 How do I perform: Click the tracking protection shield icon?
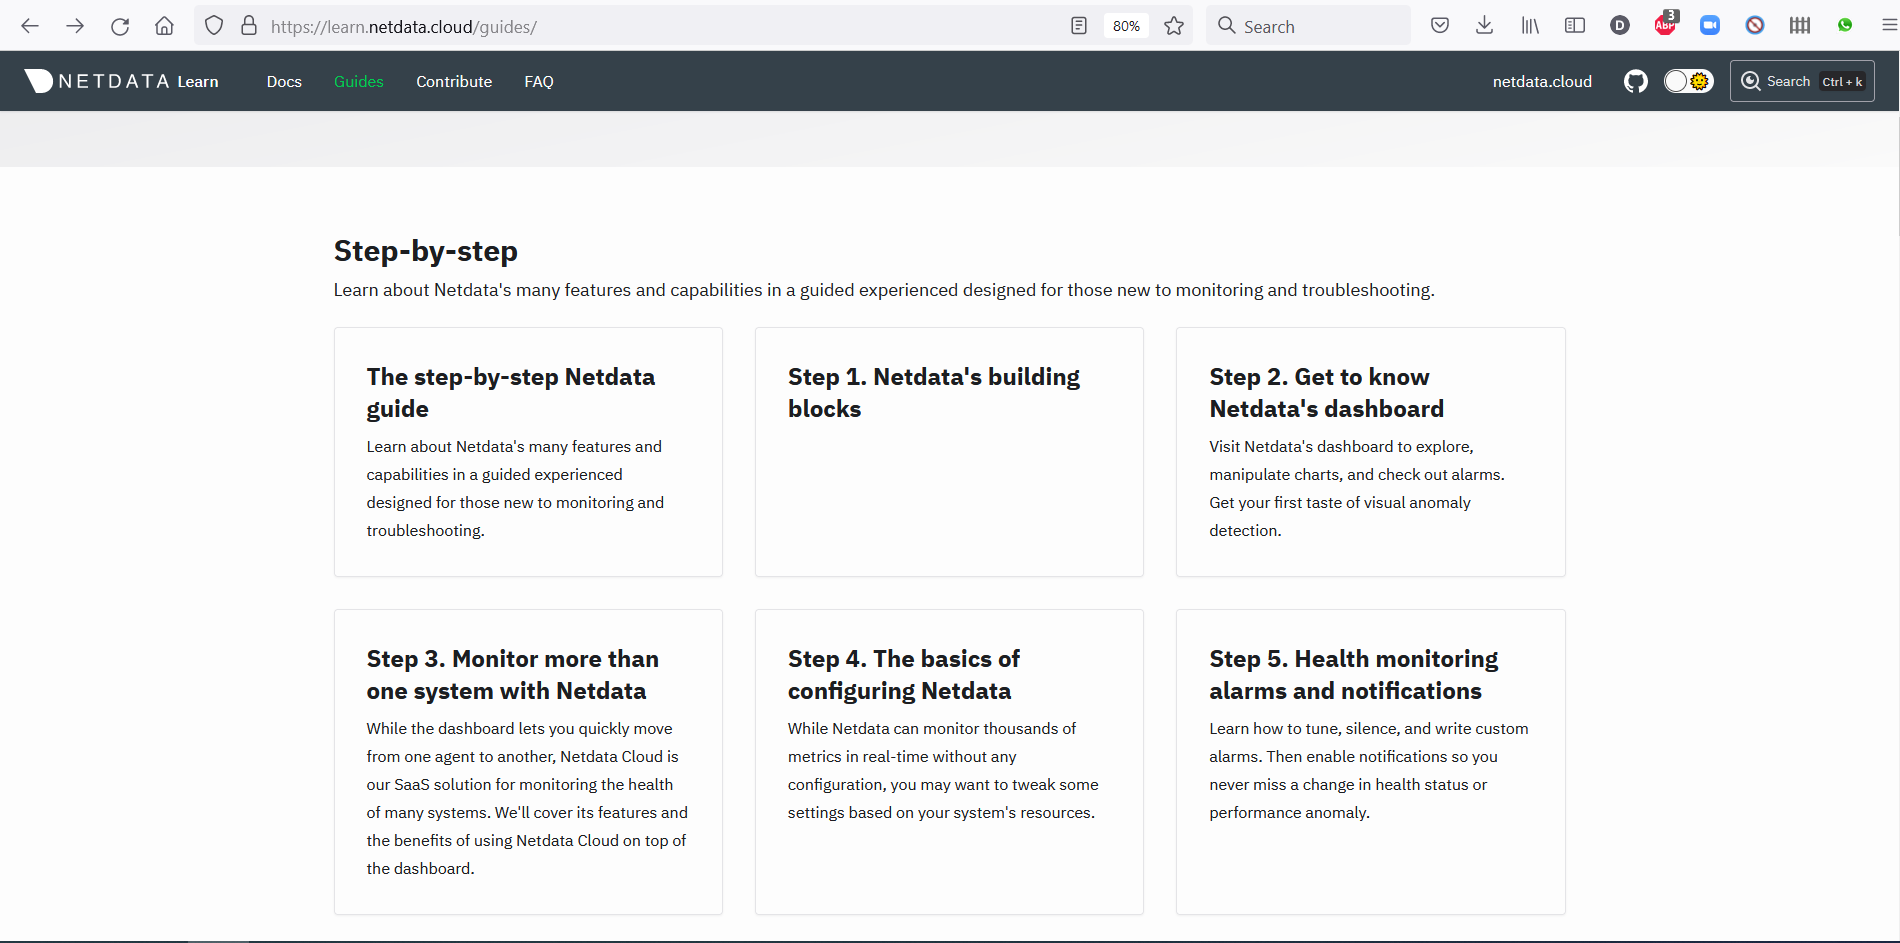pyautogui.click(x=214, y=25)
